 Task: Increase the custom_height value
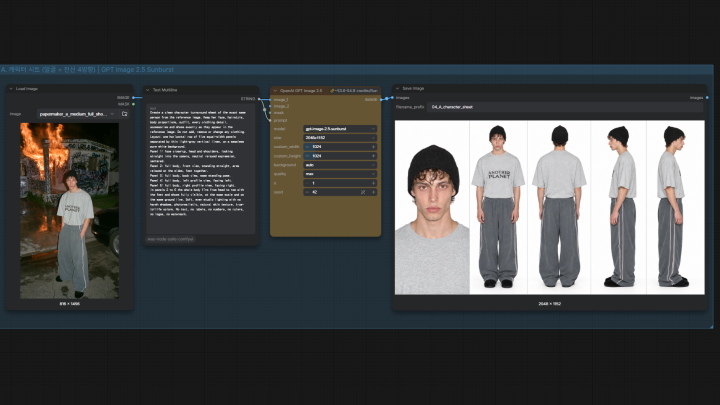pos(373,156)
